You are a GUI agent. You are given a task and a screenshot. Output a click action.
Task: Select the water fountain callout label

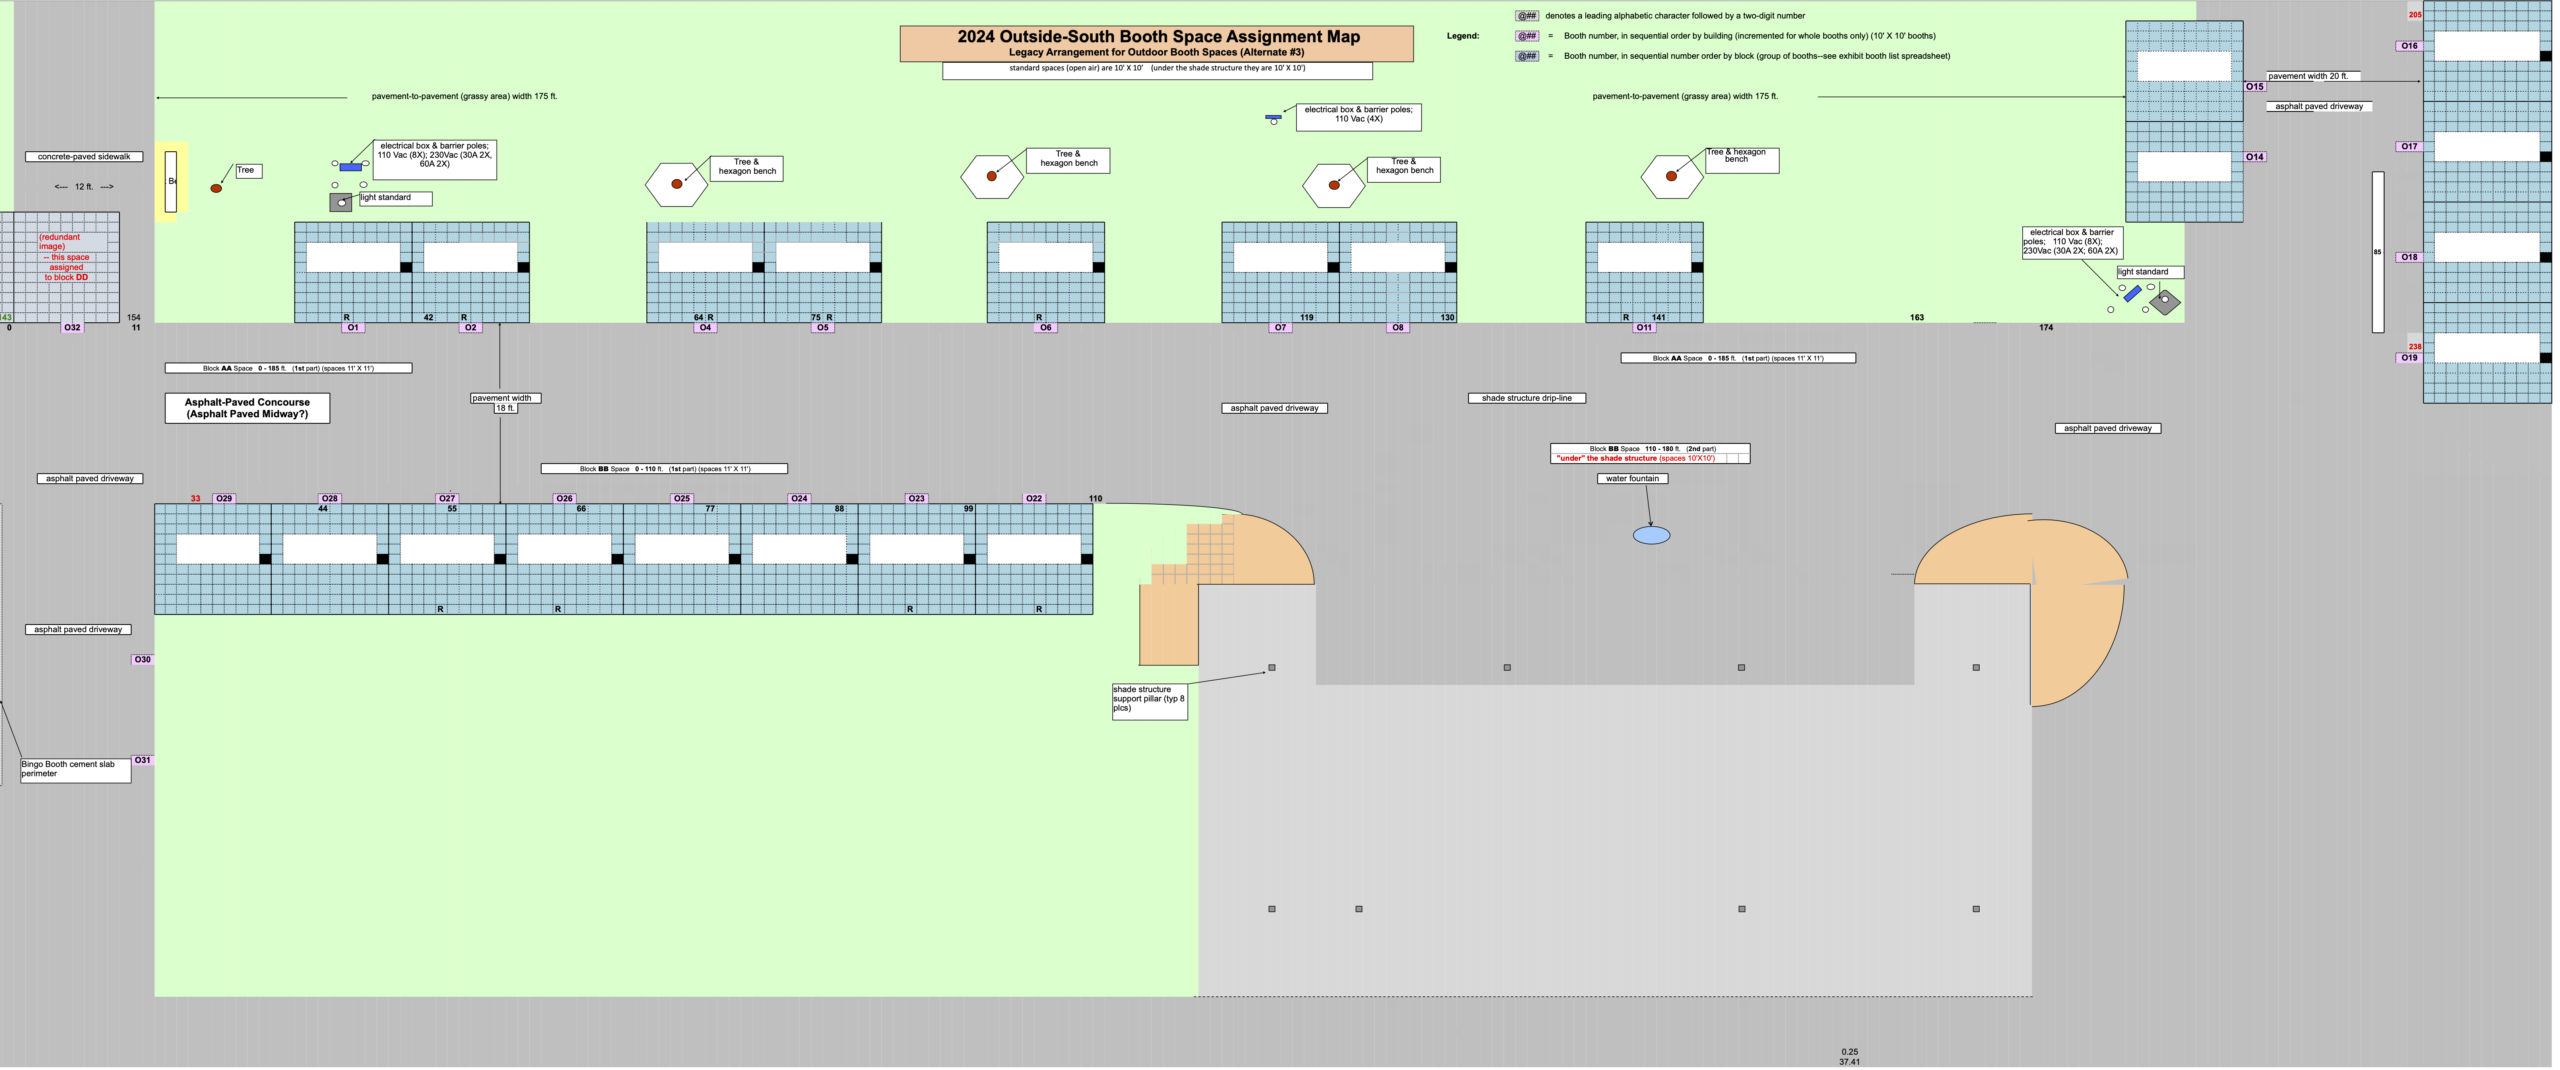point(1632,479)
